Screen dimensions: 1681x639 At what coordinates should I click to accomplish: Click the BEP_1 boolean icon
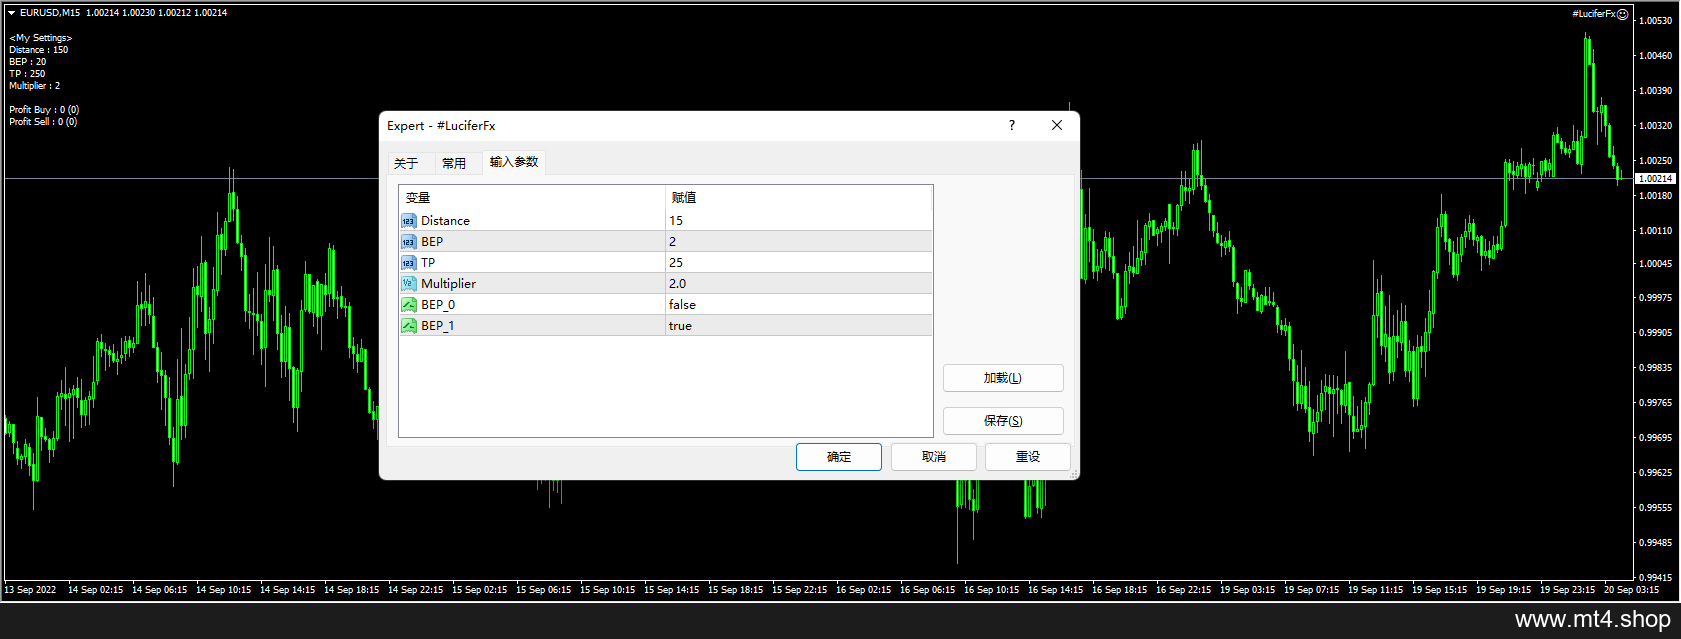point(408,326)
